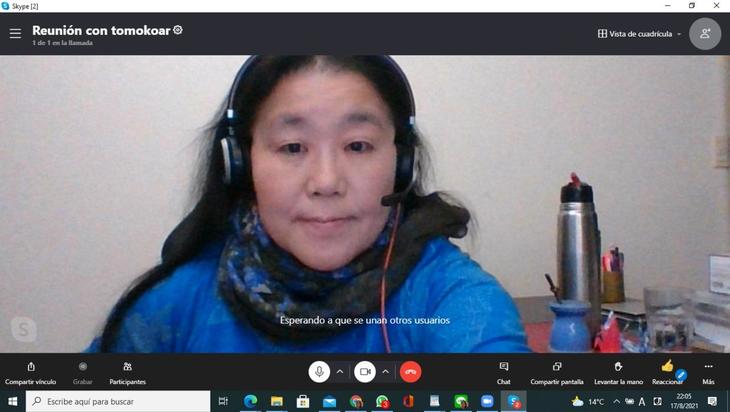Expand the Vista de cuadrícula dropdown
Viewport: 730px width, 412px height.
point(640,33)
